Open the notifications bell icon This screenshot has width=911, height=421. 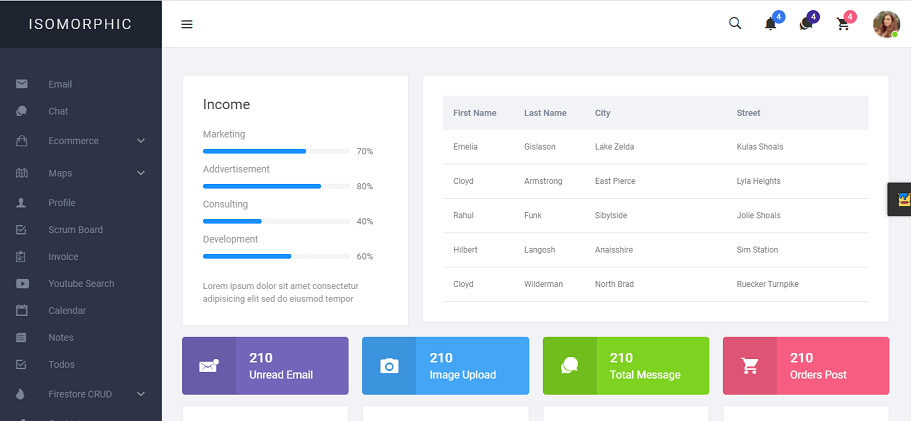pos(770,24)
